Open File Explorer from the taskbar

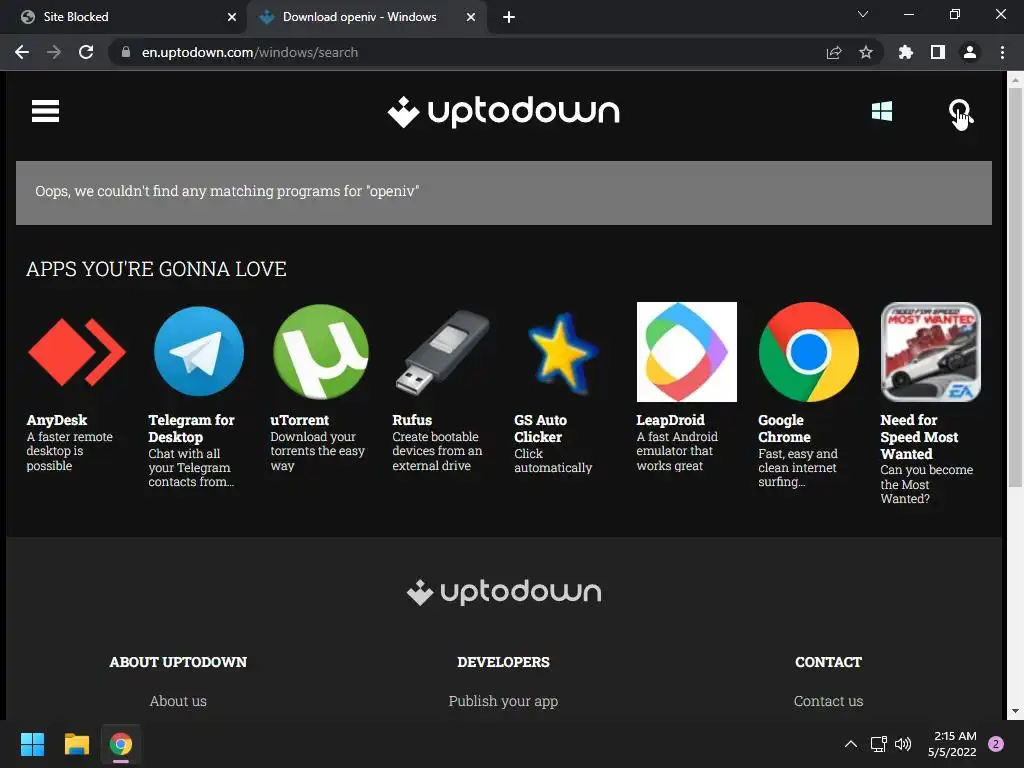click(76, 744)
